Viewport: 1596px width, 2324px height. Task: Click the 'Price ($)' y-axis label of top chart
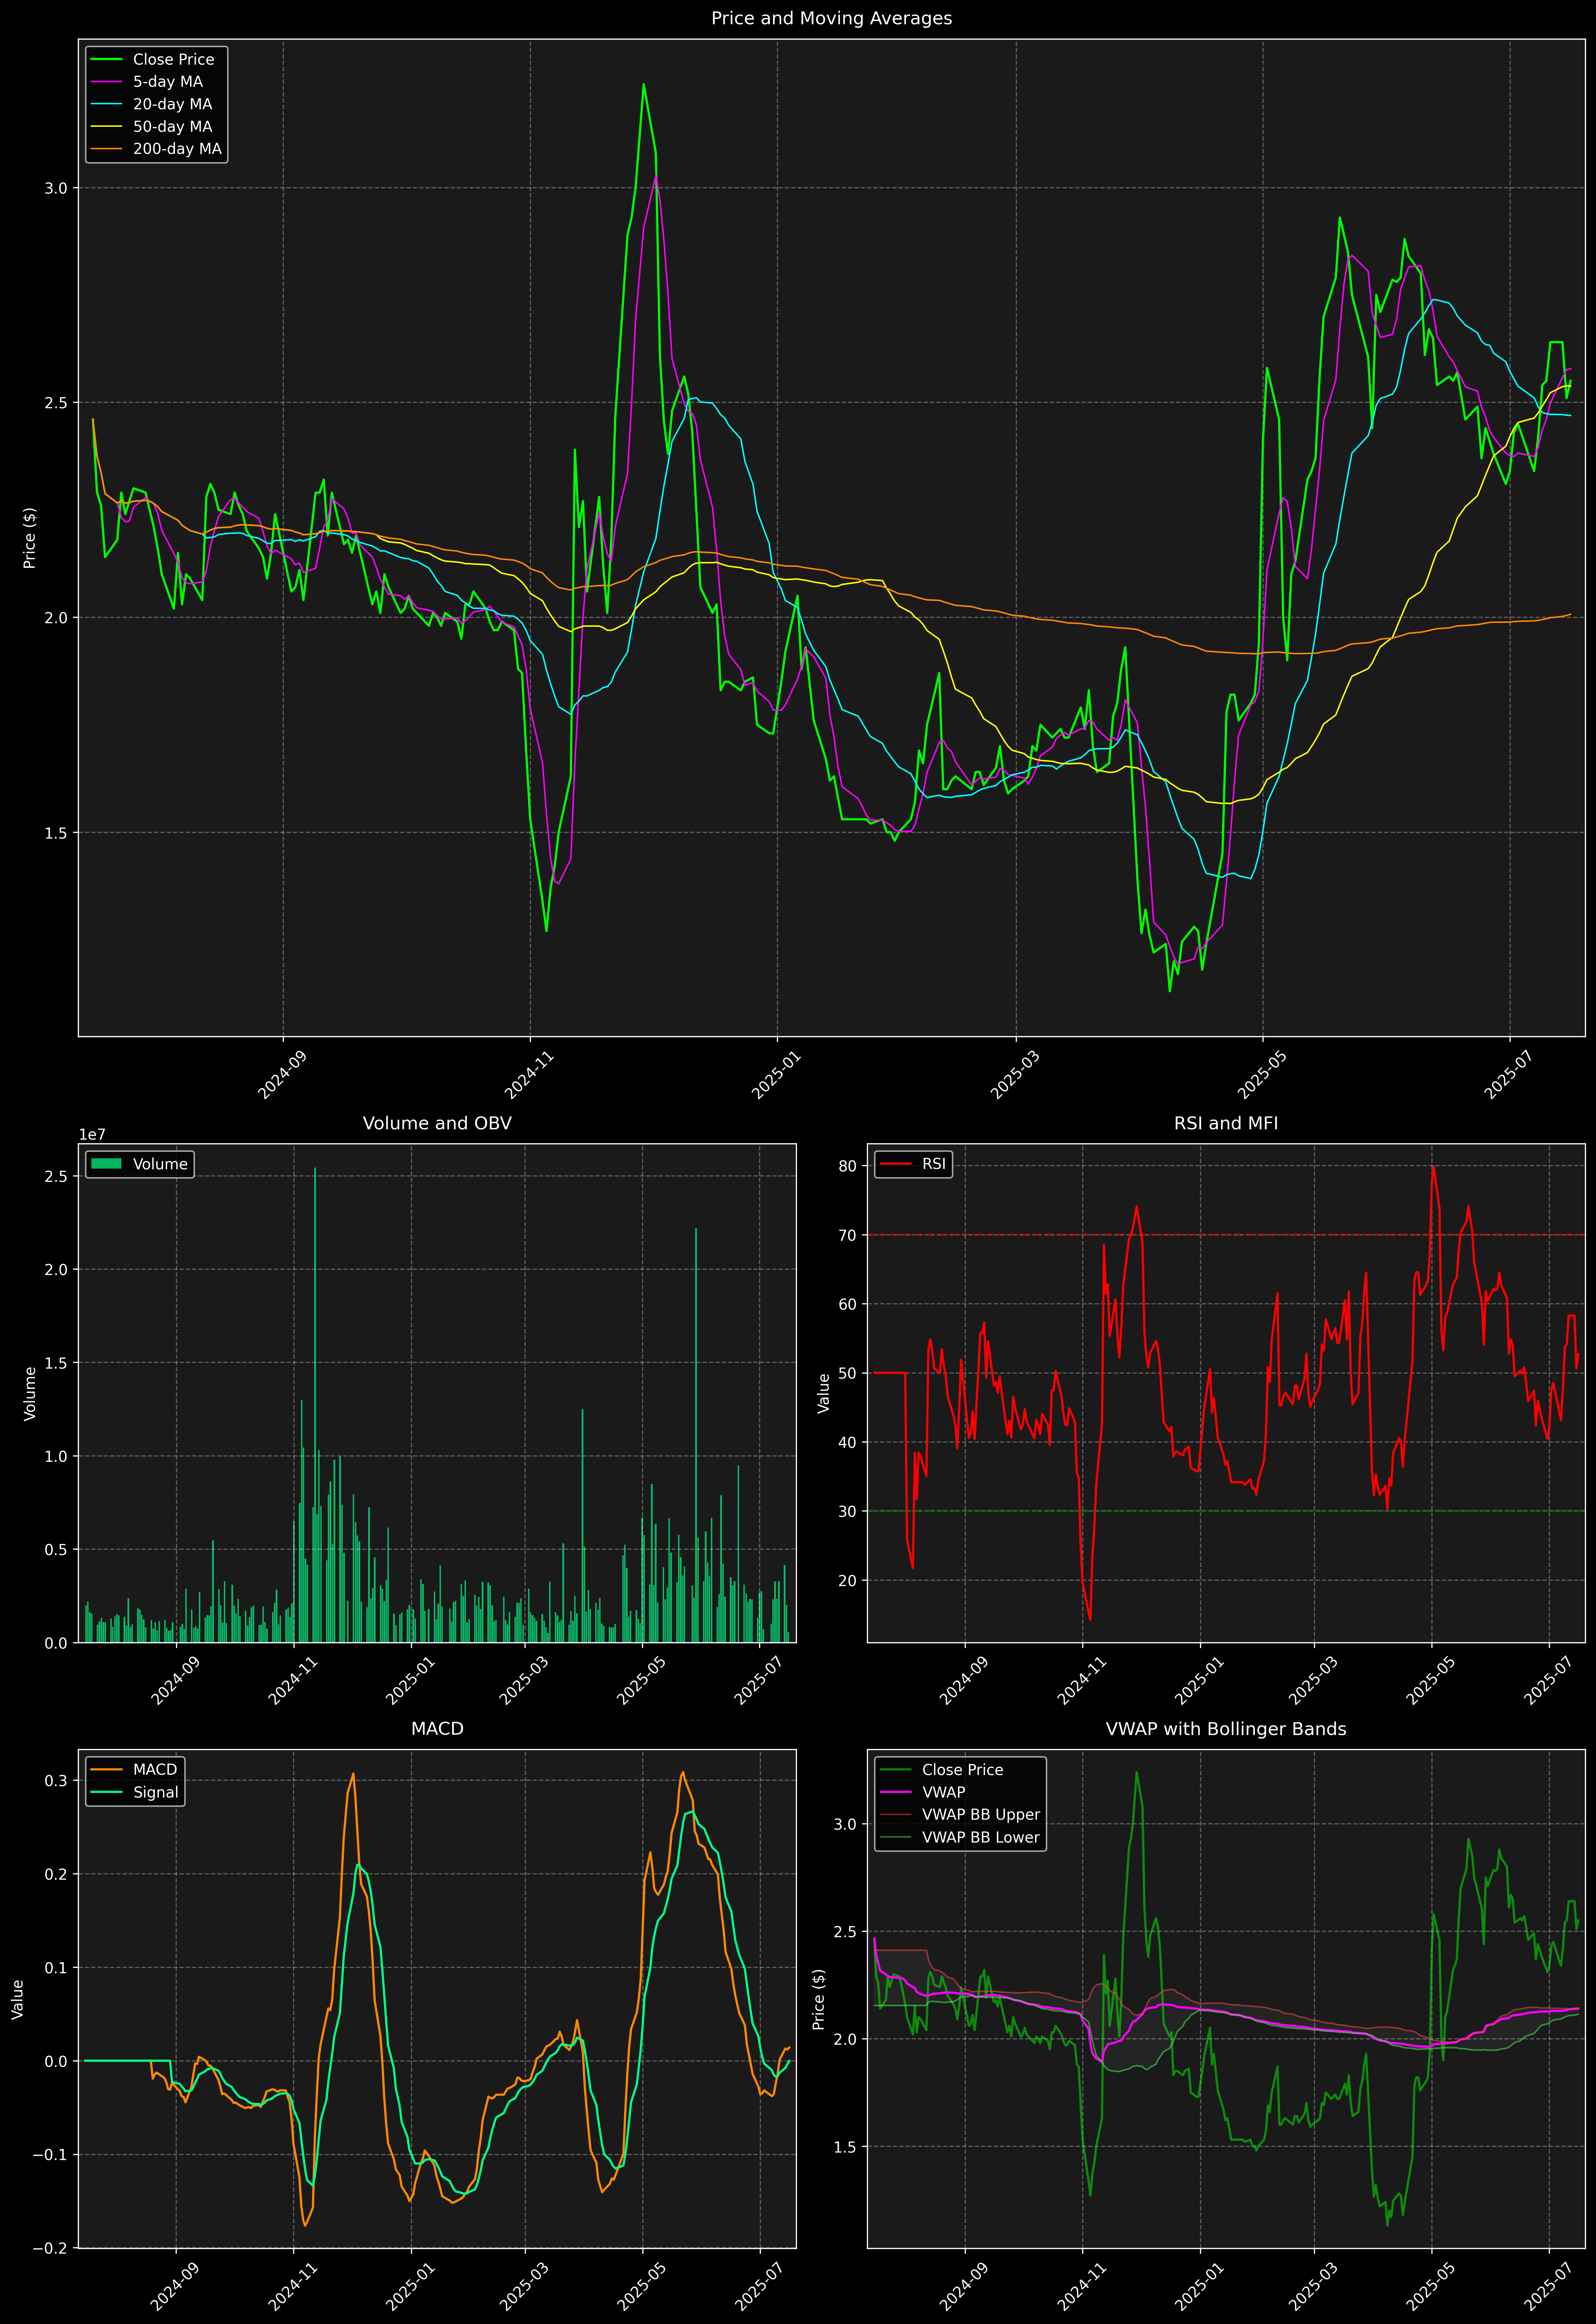tap(30, 538)
